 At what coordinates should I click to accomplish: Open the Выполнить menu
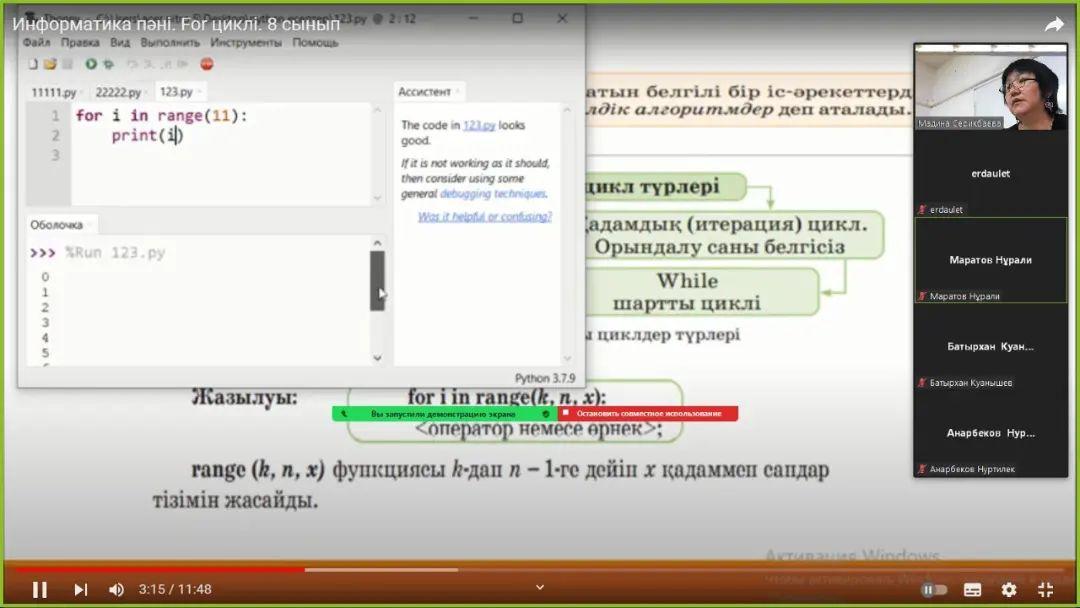pyautogui.click(x=170, y=43)
